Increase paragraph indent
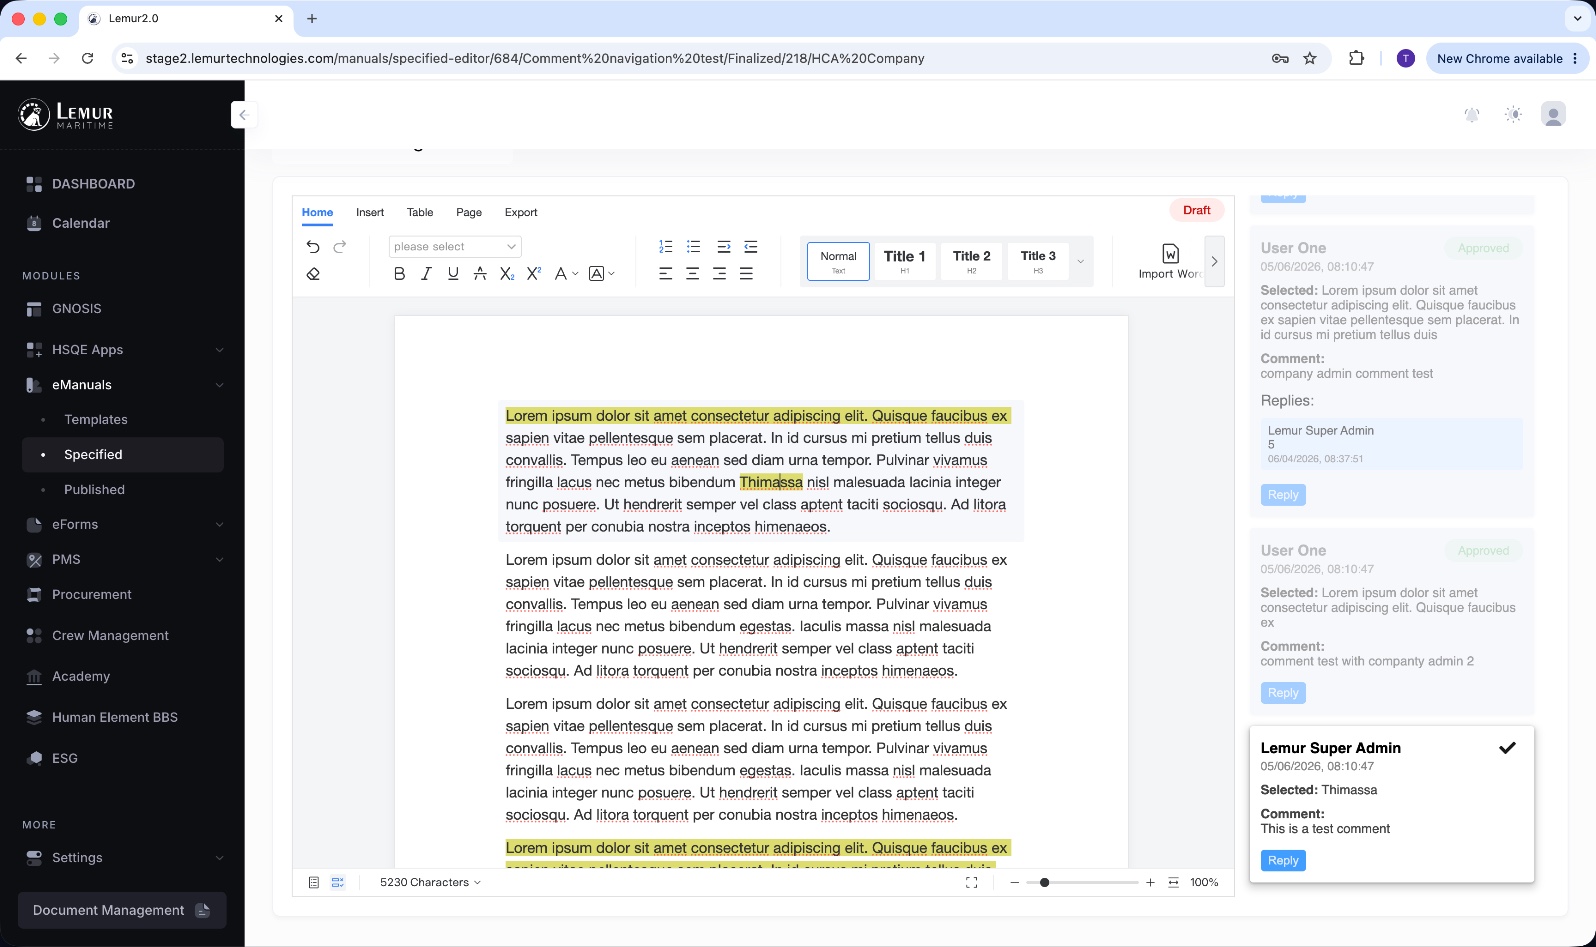The image size is (1596, 947). pos(724,246)
